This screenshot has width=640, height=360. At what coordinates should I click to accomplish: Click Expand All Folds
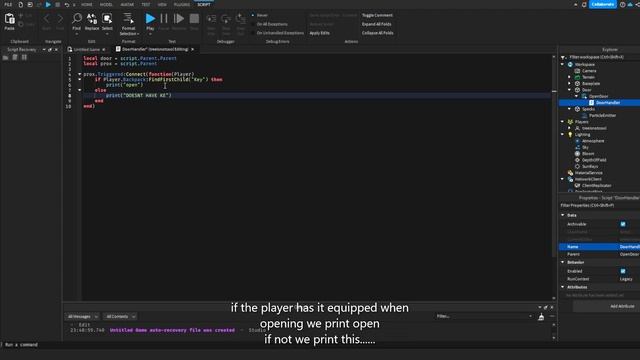(376, 24)
